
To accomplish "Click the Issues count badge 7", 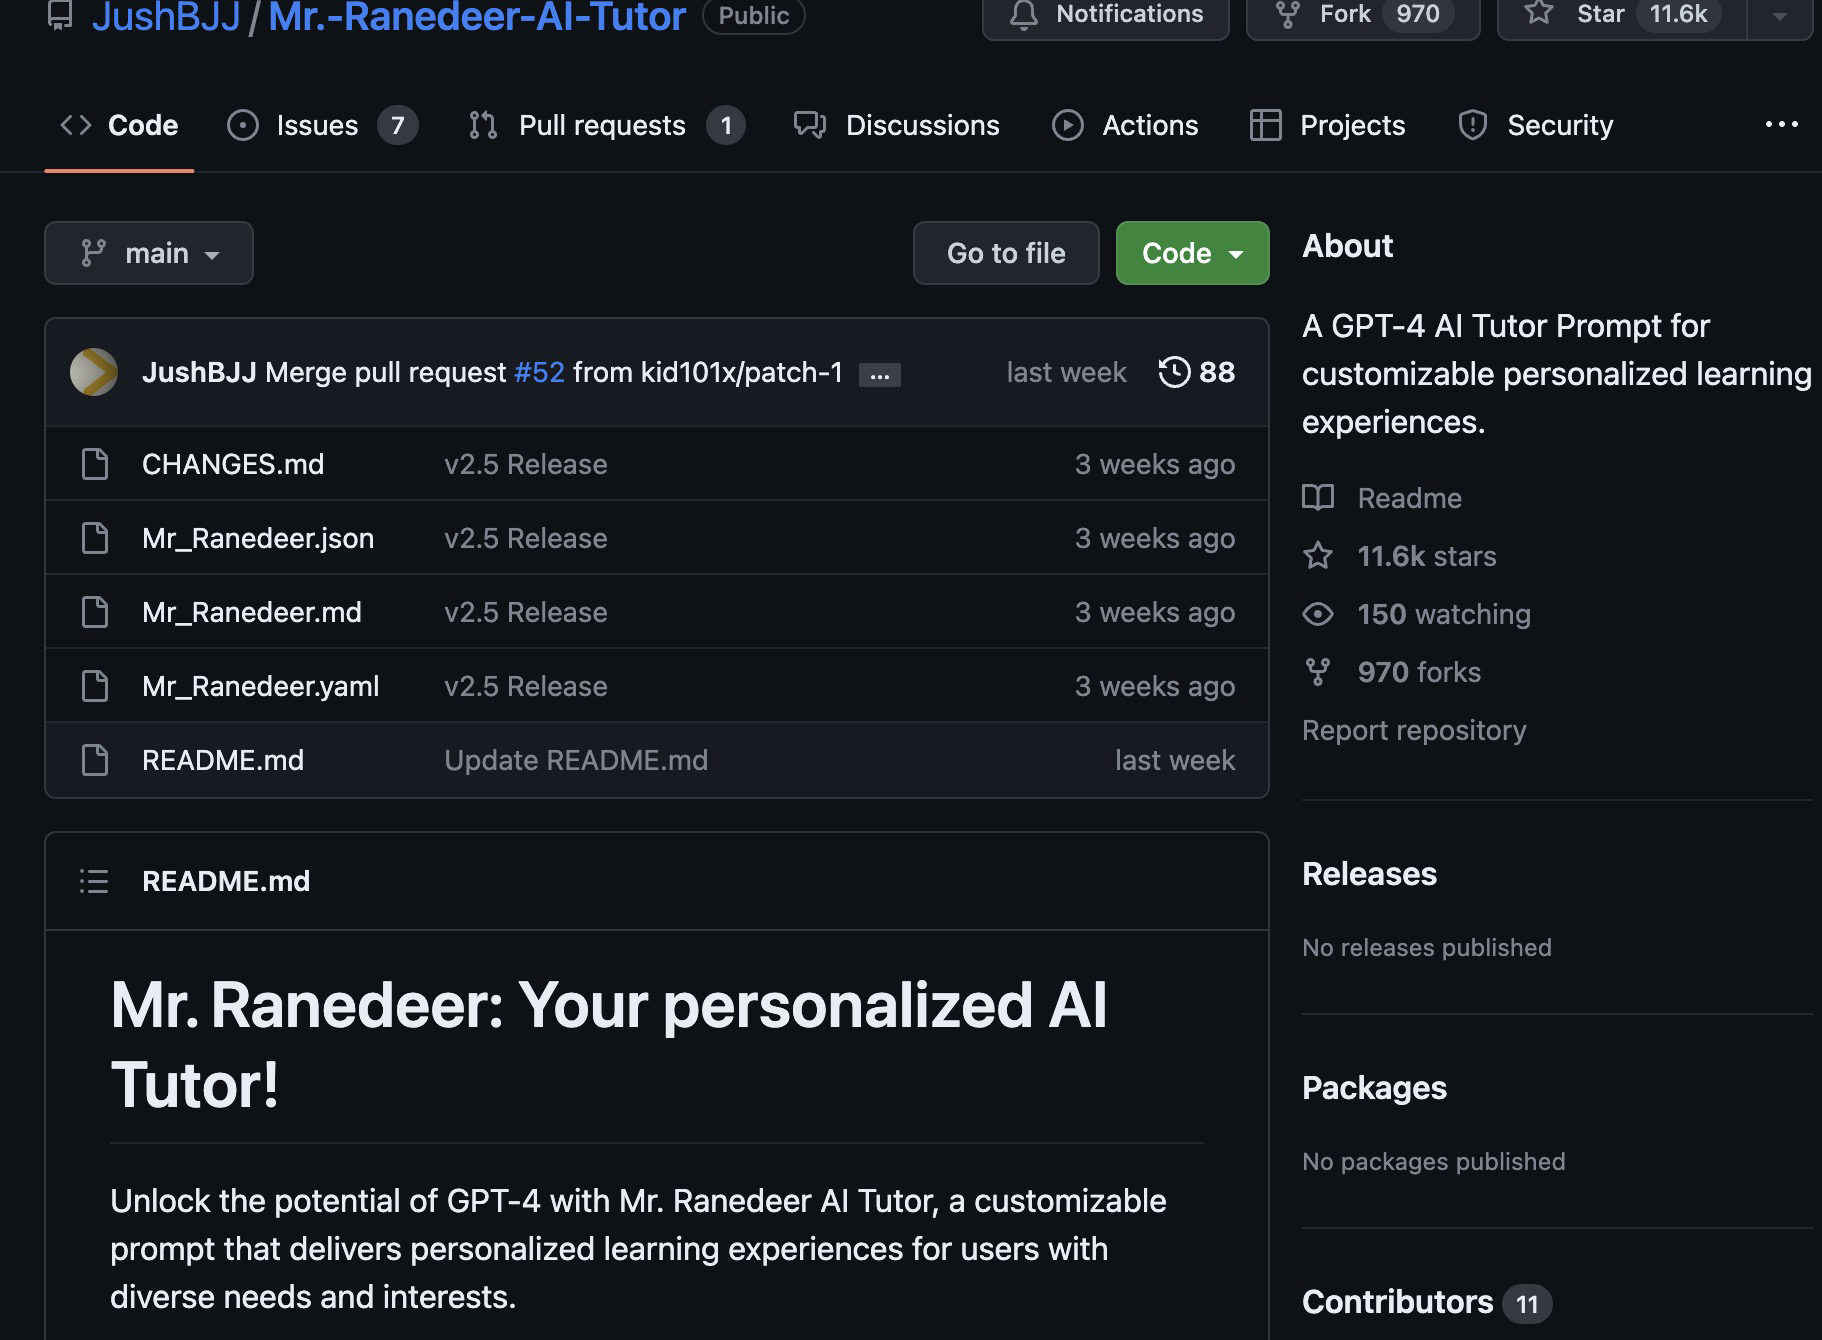I will (x=398, y=125).
